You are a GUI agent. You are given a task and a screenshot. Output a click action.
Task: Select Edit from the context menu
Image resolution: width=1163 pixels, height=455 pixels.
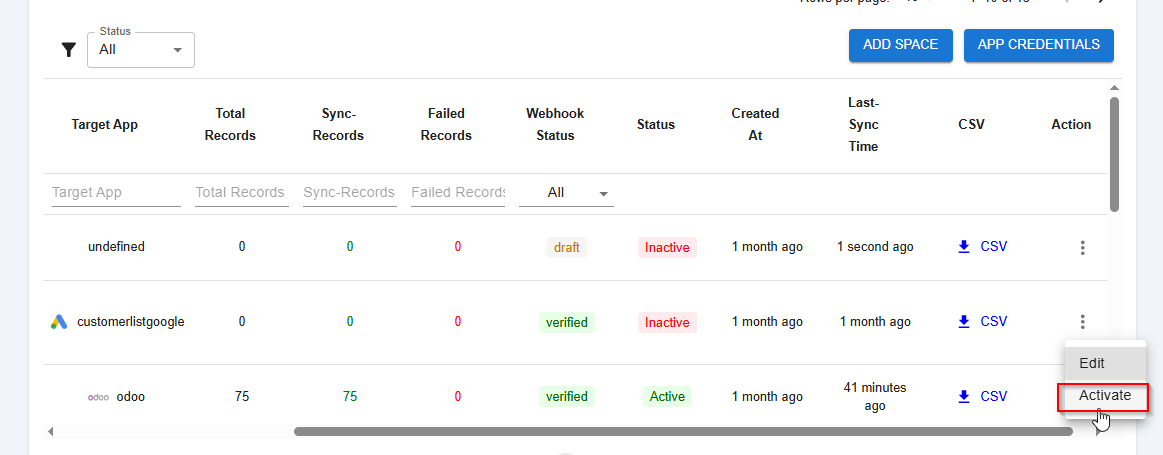click(1092, 363)
